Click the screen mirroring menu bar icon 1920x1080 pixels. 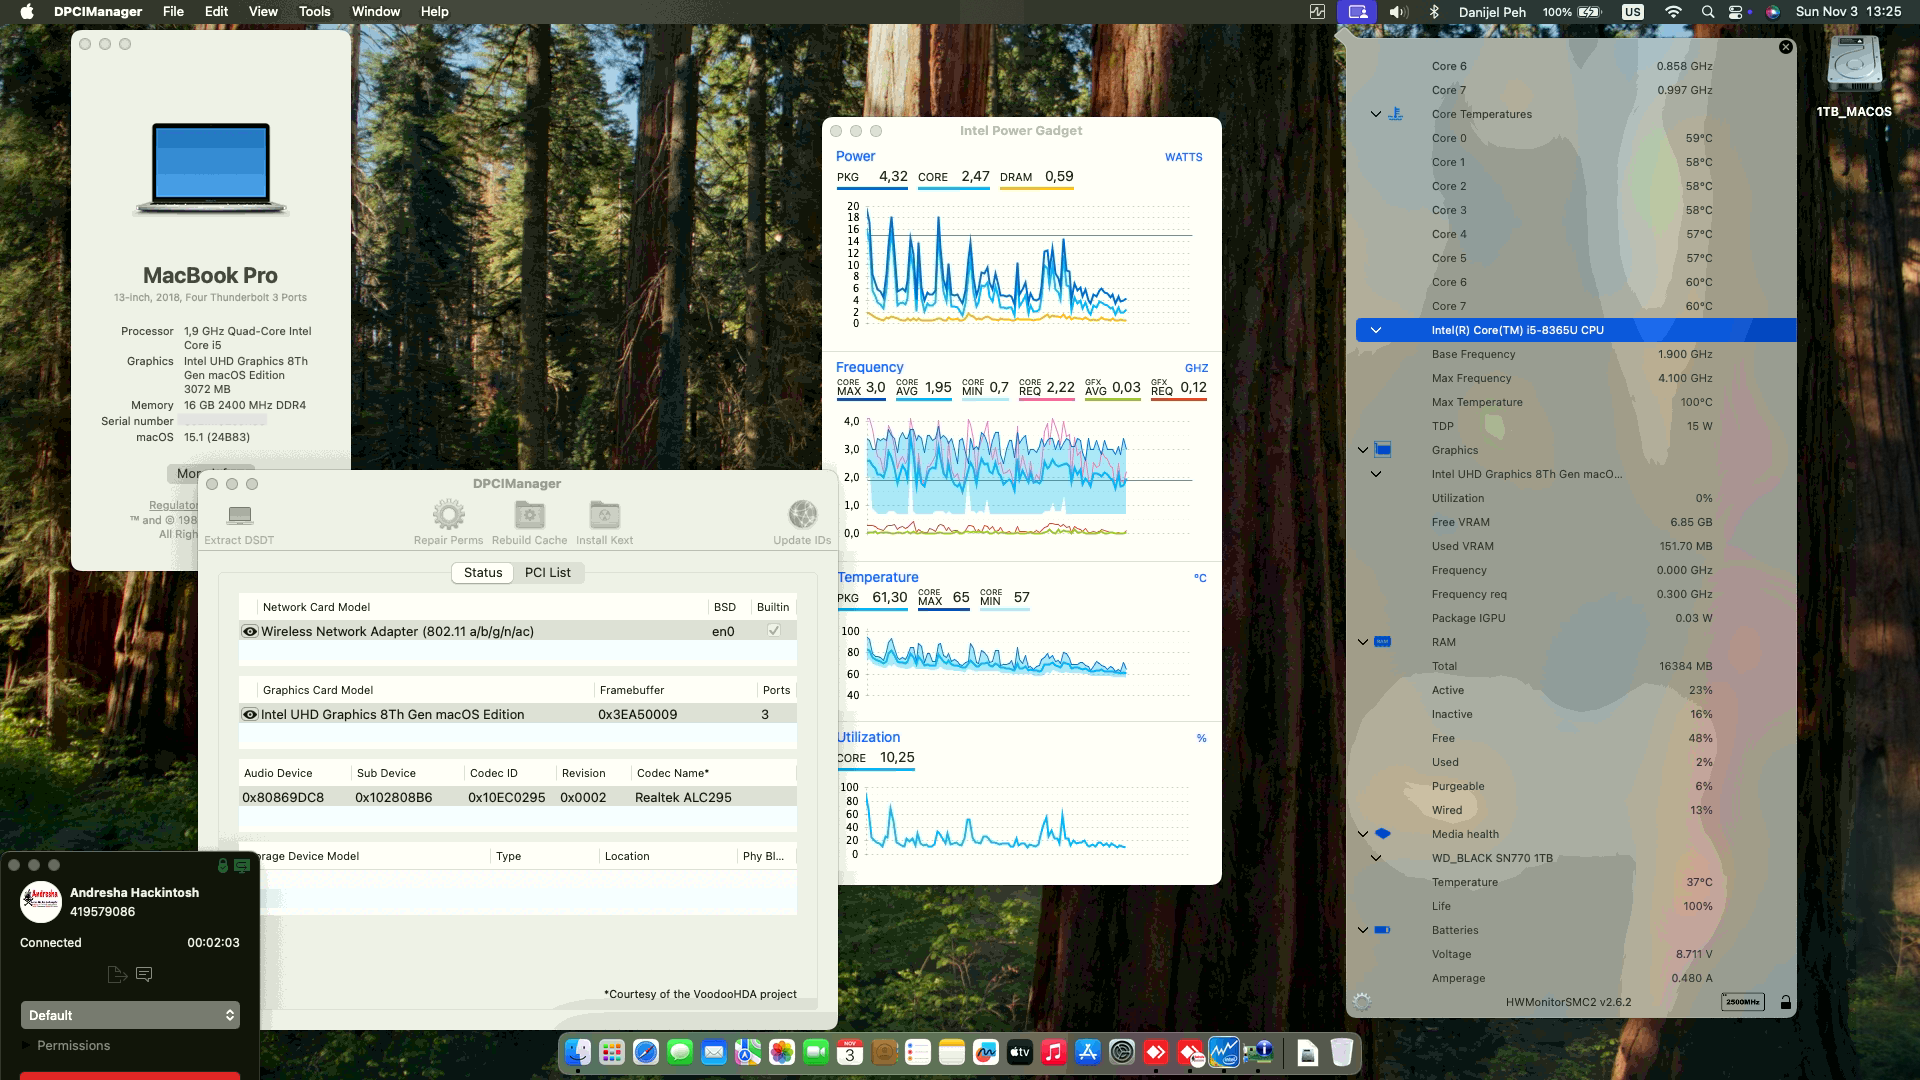[1357, 12]
